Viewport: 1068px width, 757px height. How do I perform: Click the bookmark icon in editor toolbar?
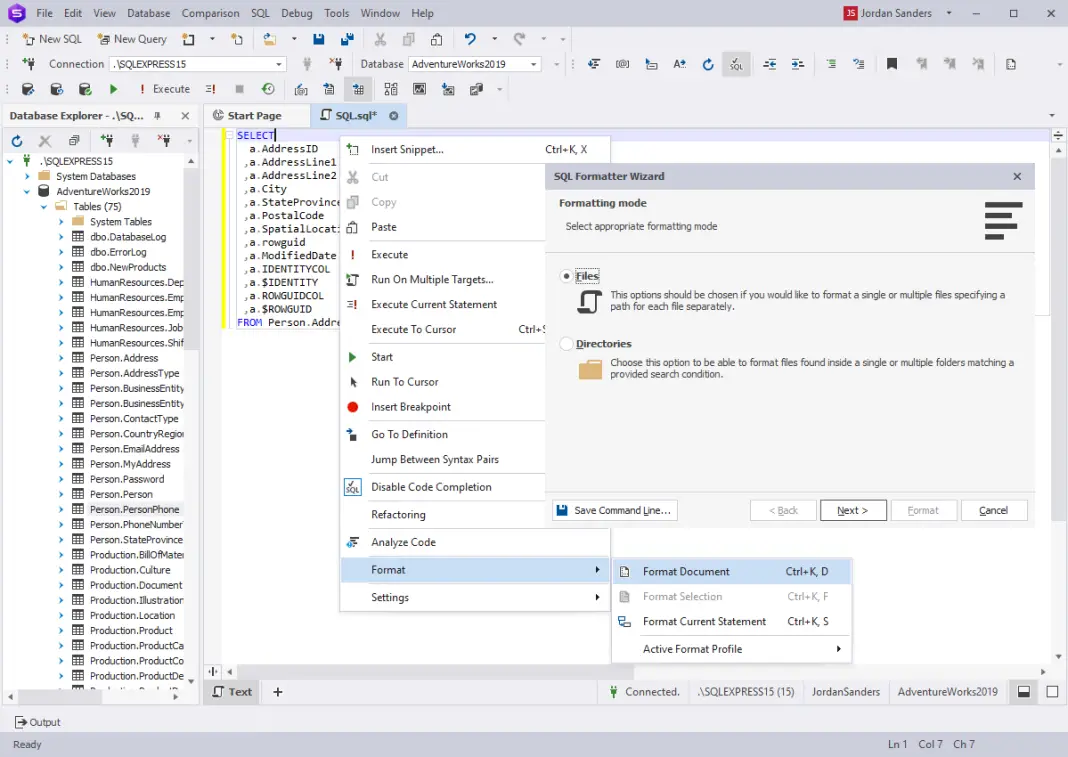pos(892,64)
